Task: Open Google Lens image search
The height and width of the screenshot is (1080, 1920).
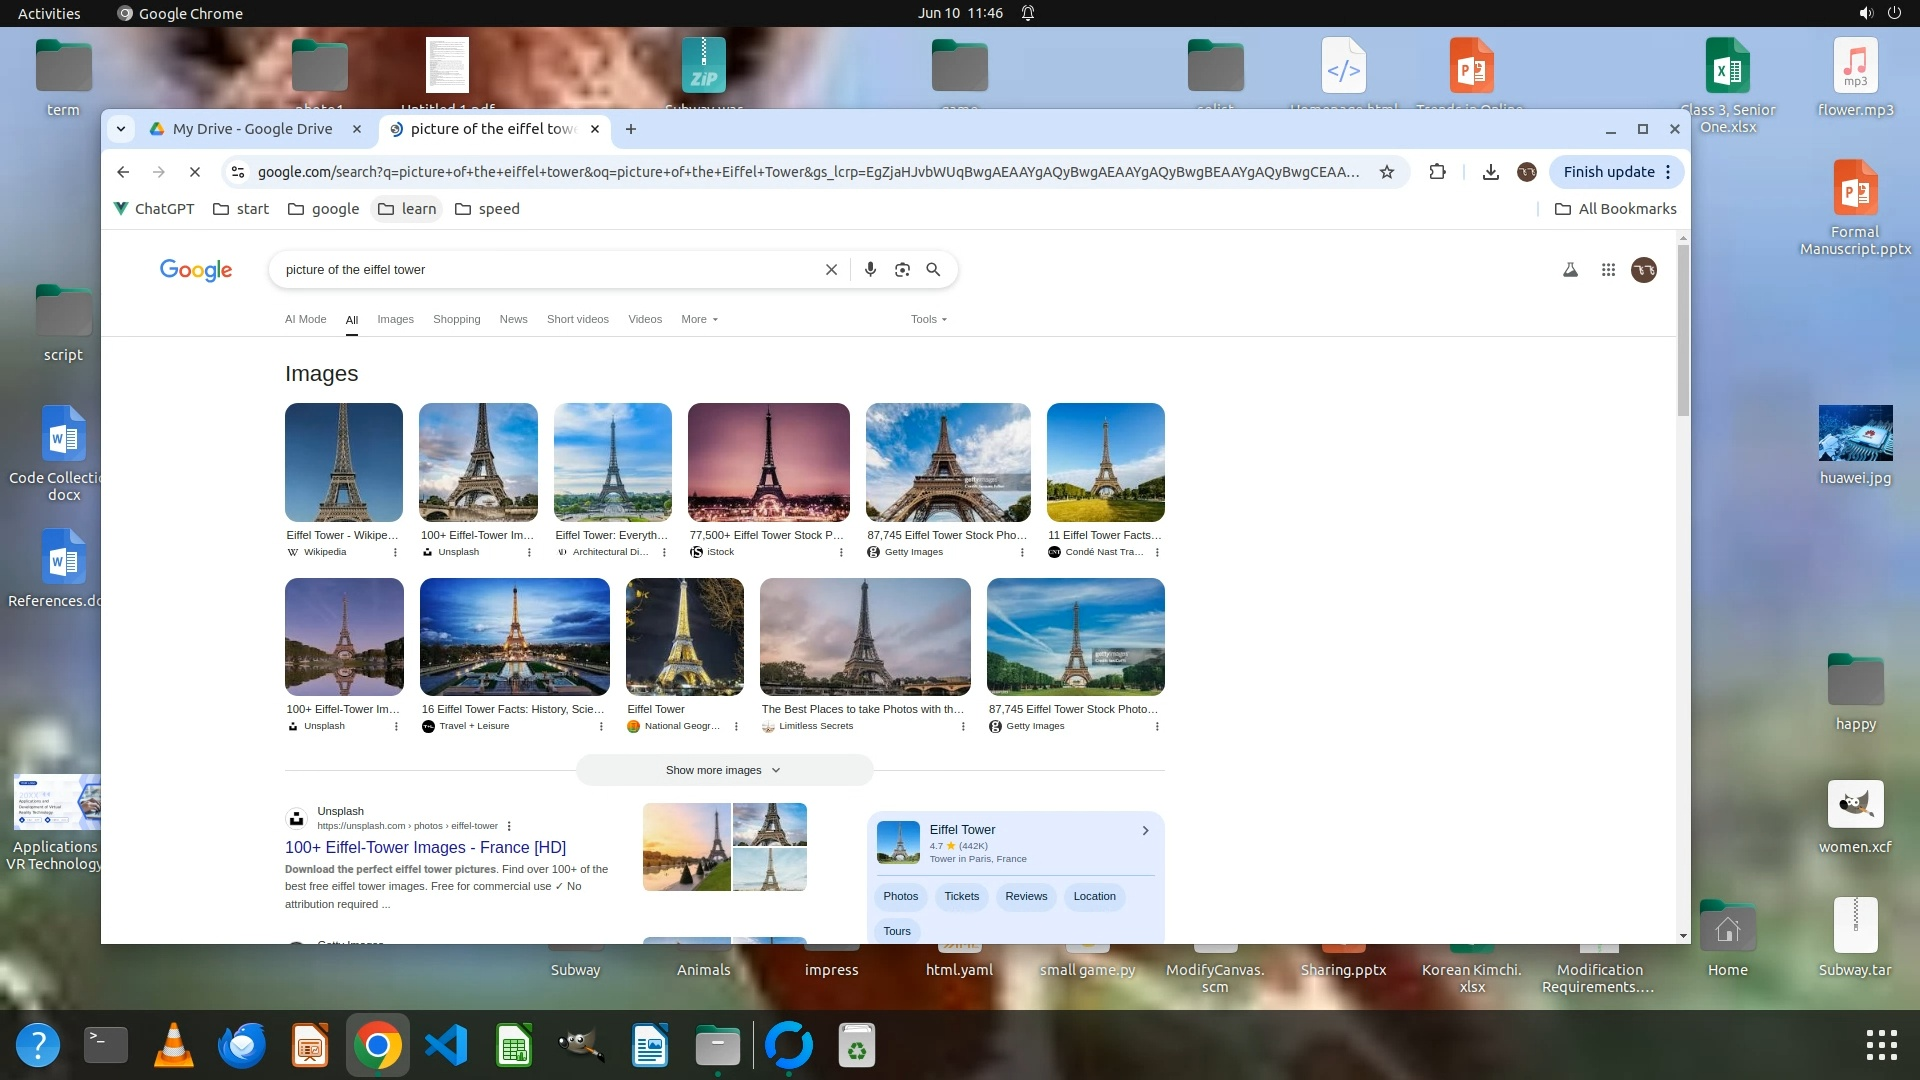Action: [x=902, y=270]
